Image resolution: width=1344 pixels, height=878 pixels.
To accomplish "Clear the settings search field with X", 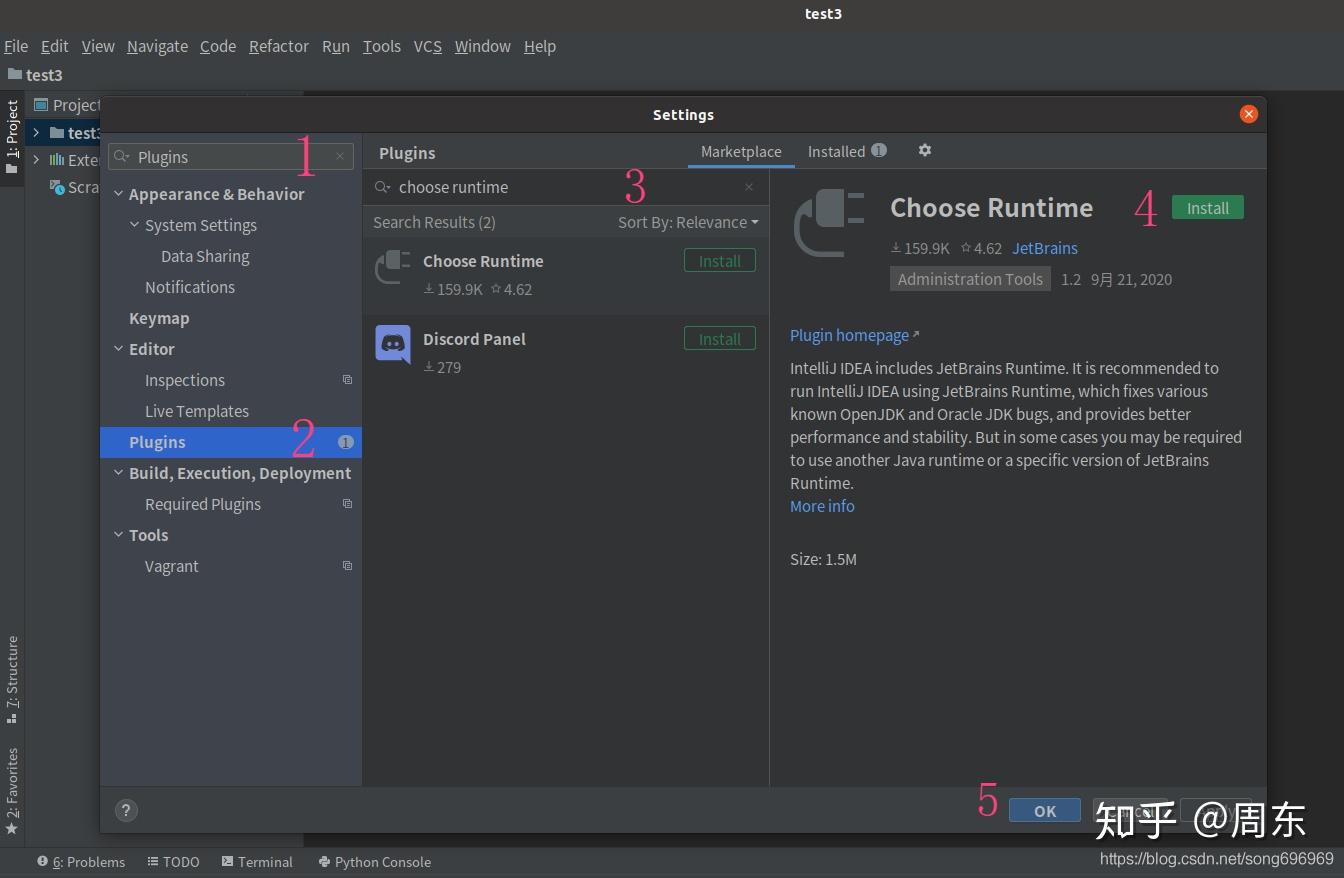I will [340, 156].
